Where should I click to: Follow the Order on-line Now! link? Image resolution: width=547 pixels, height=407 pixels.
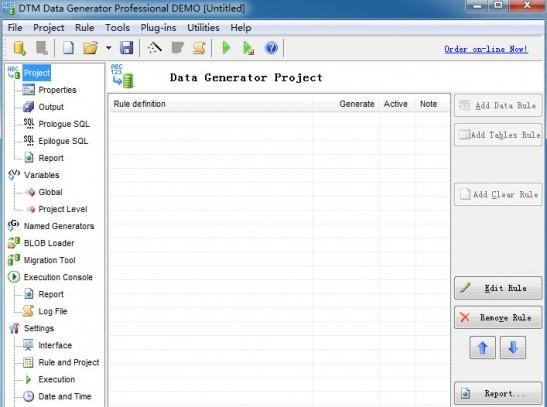[x=486, y=49]
